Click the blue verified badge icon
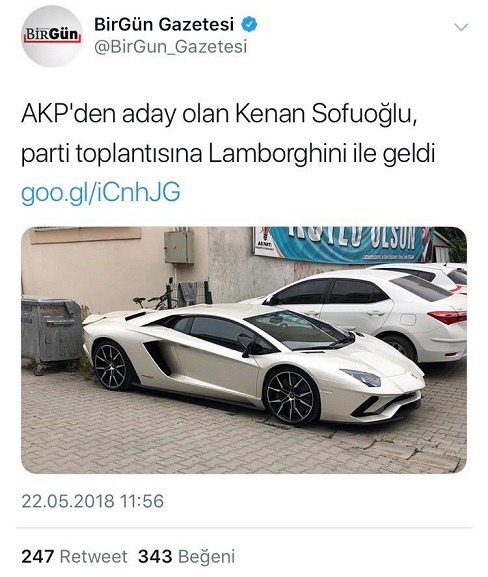Screen dimensions: 488x577 tap(249, 25)
